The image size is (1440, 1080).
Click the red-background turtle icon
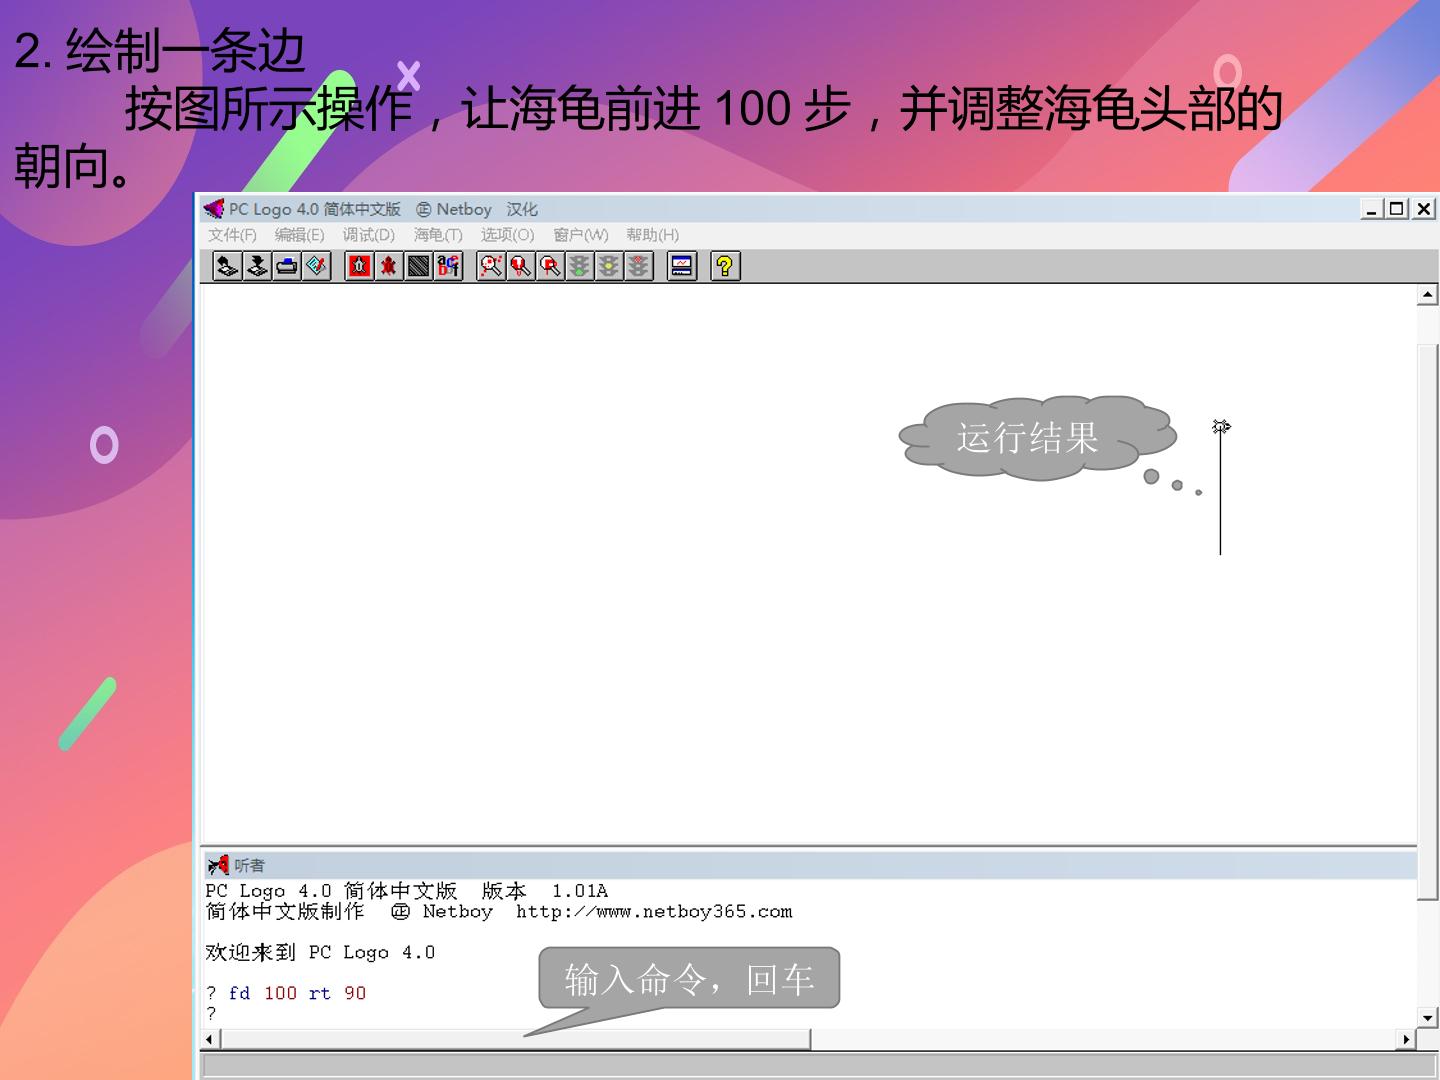(x=359, y=266)
